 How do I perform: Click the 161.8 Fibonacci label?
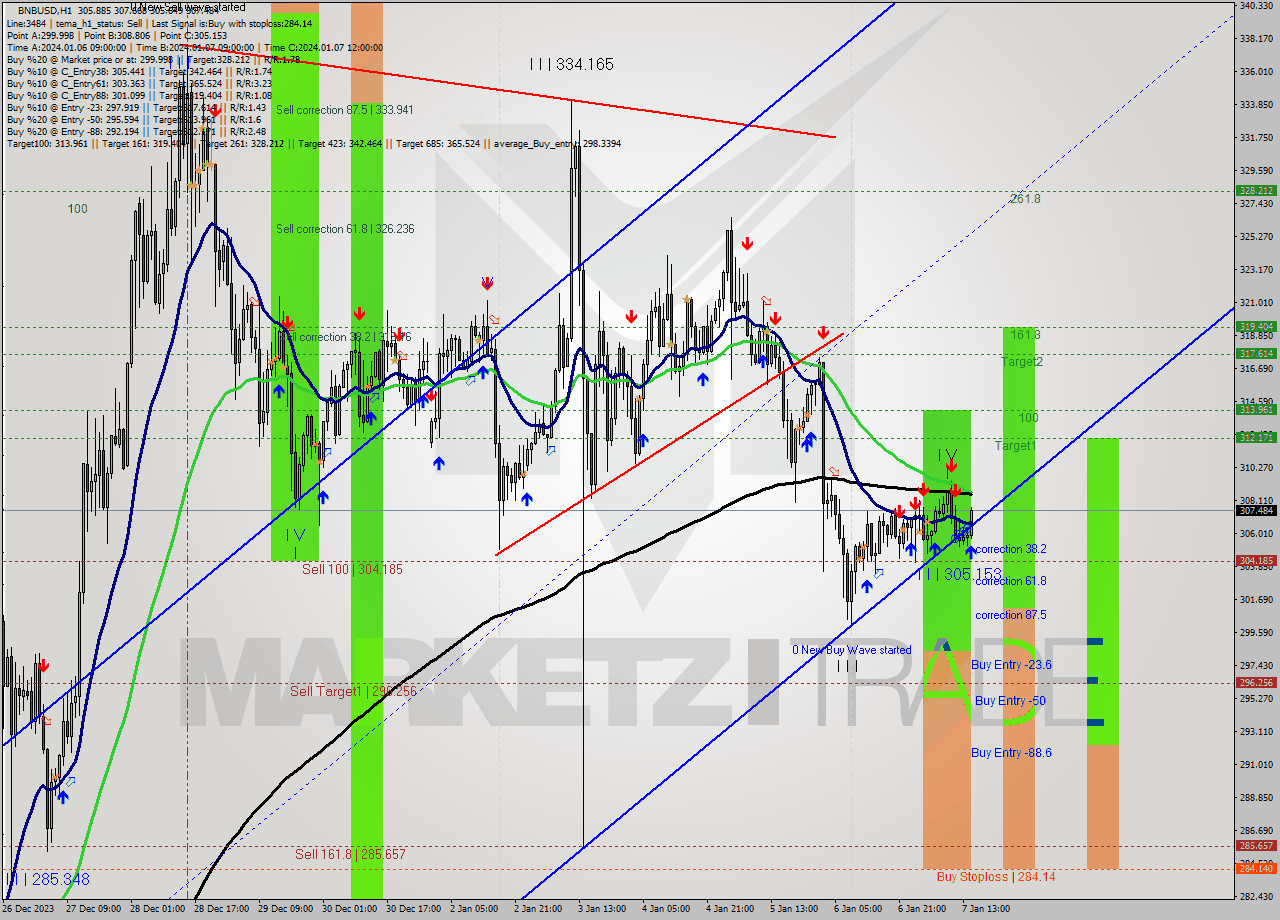tap(1025, 335)
